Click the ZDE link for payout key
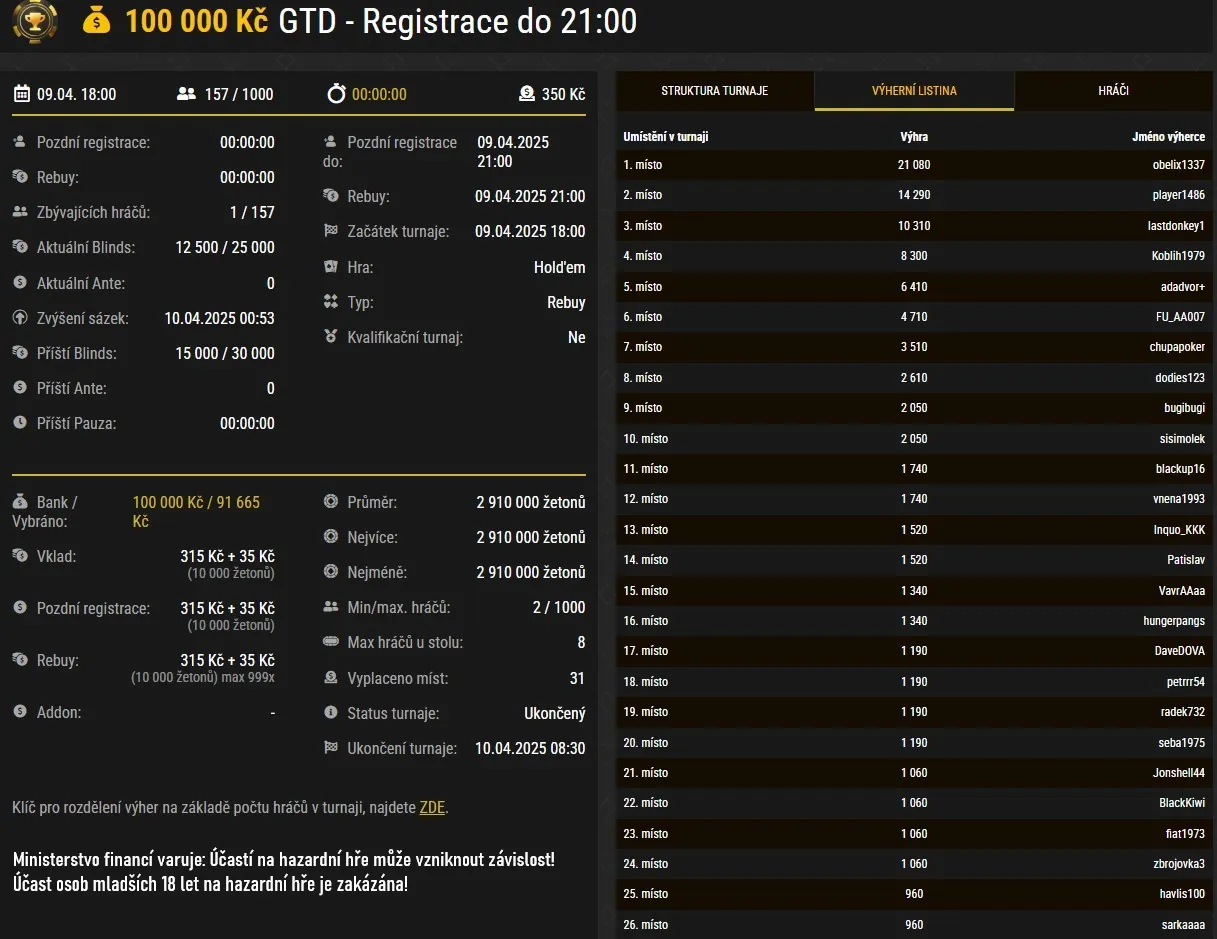 point(432,807)
